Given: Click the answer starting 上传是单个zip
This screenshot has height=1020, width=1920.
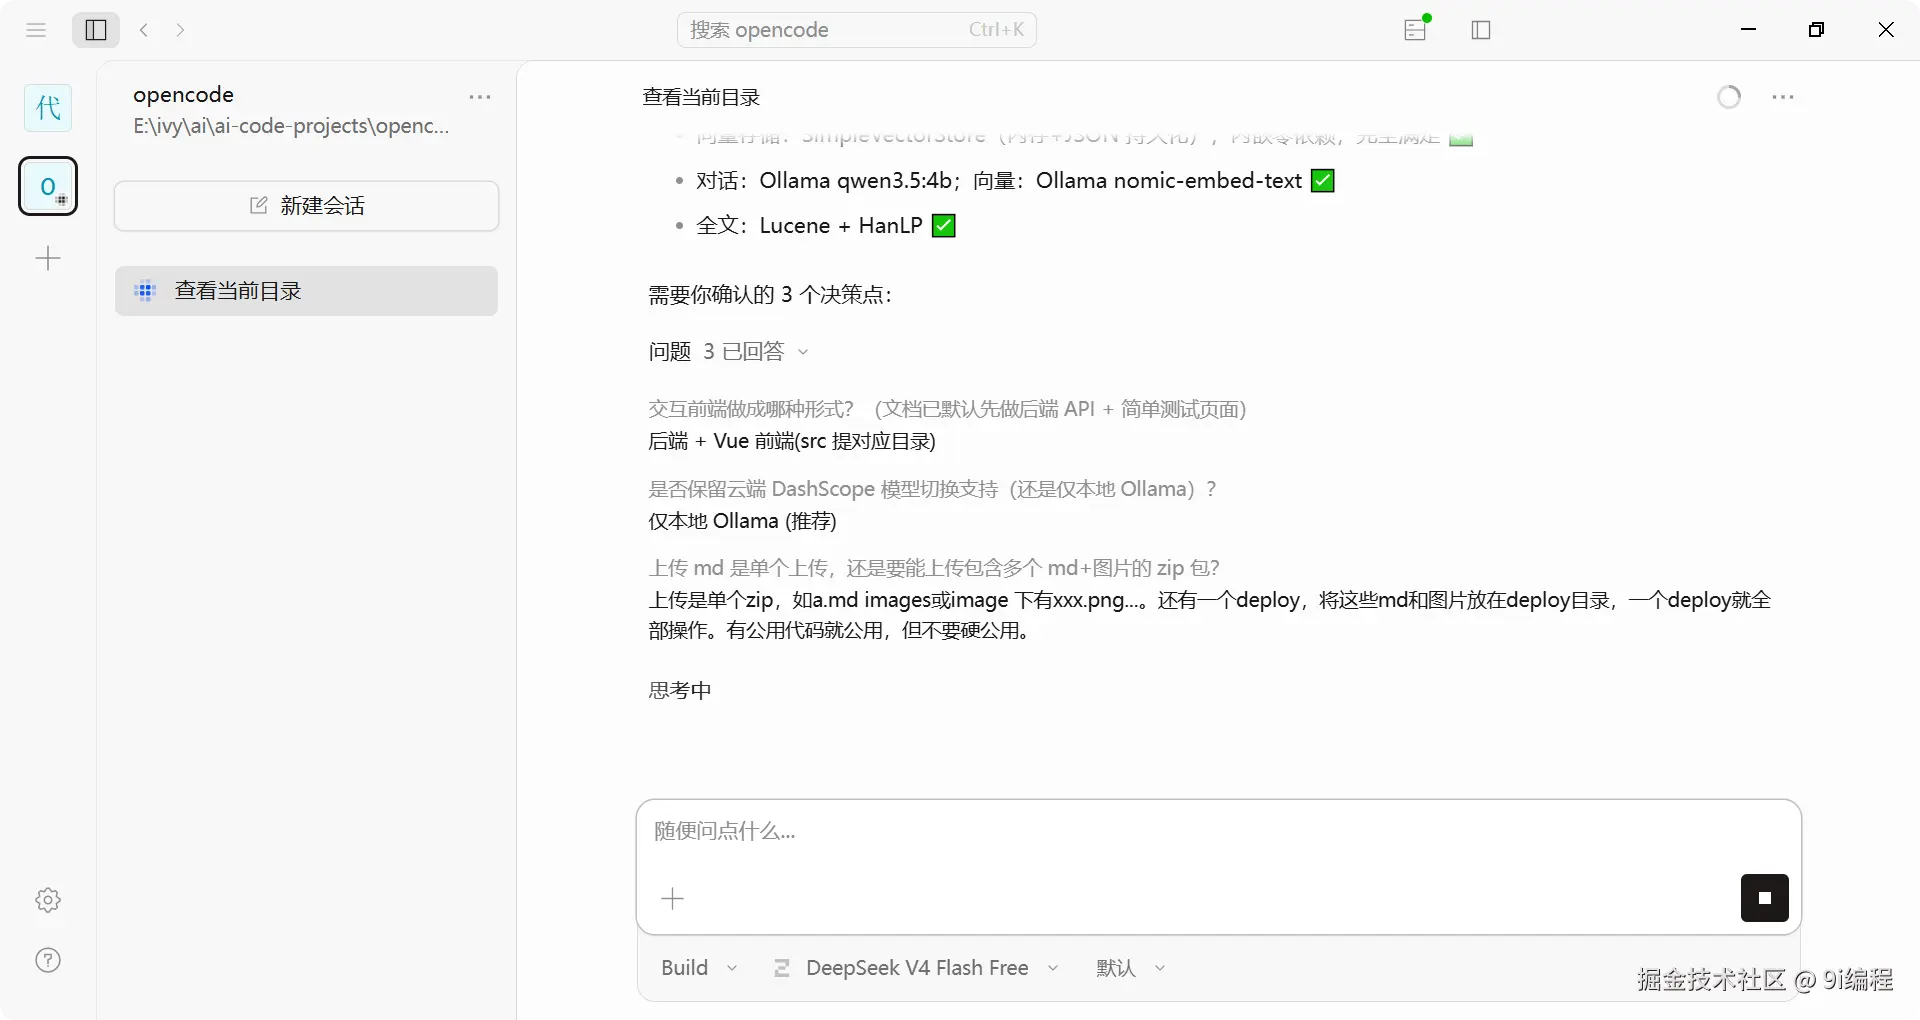Looking at the screenshot, I should point(1209,615).
